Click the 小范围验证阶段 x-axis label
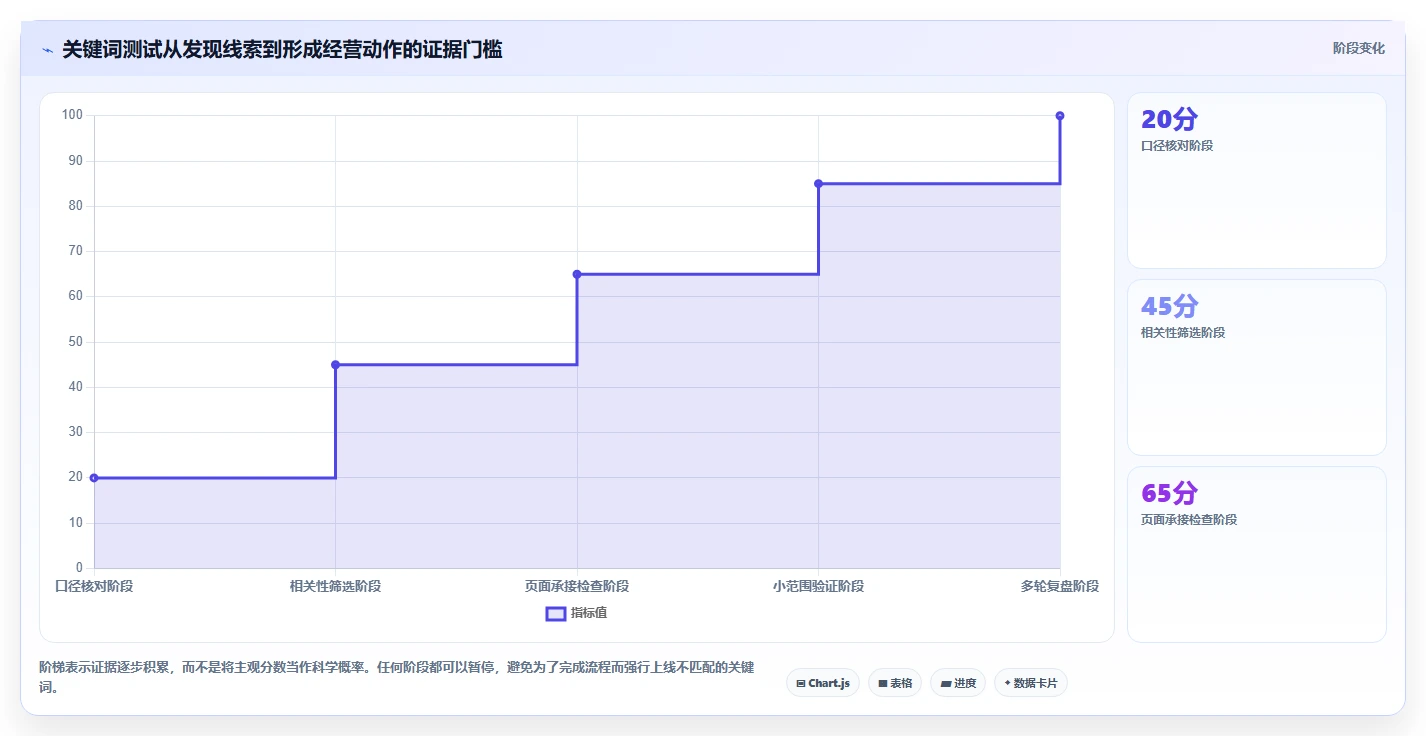This screenshot has width=1426, height=736. tap(818, 586)
